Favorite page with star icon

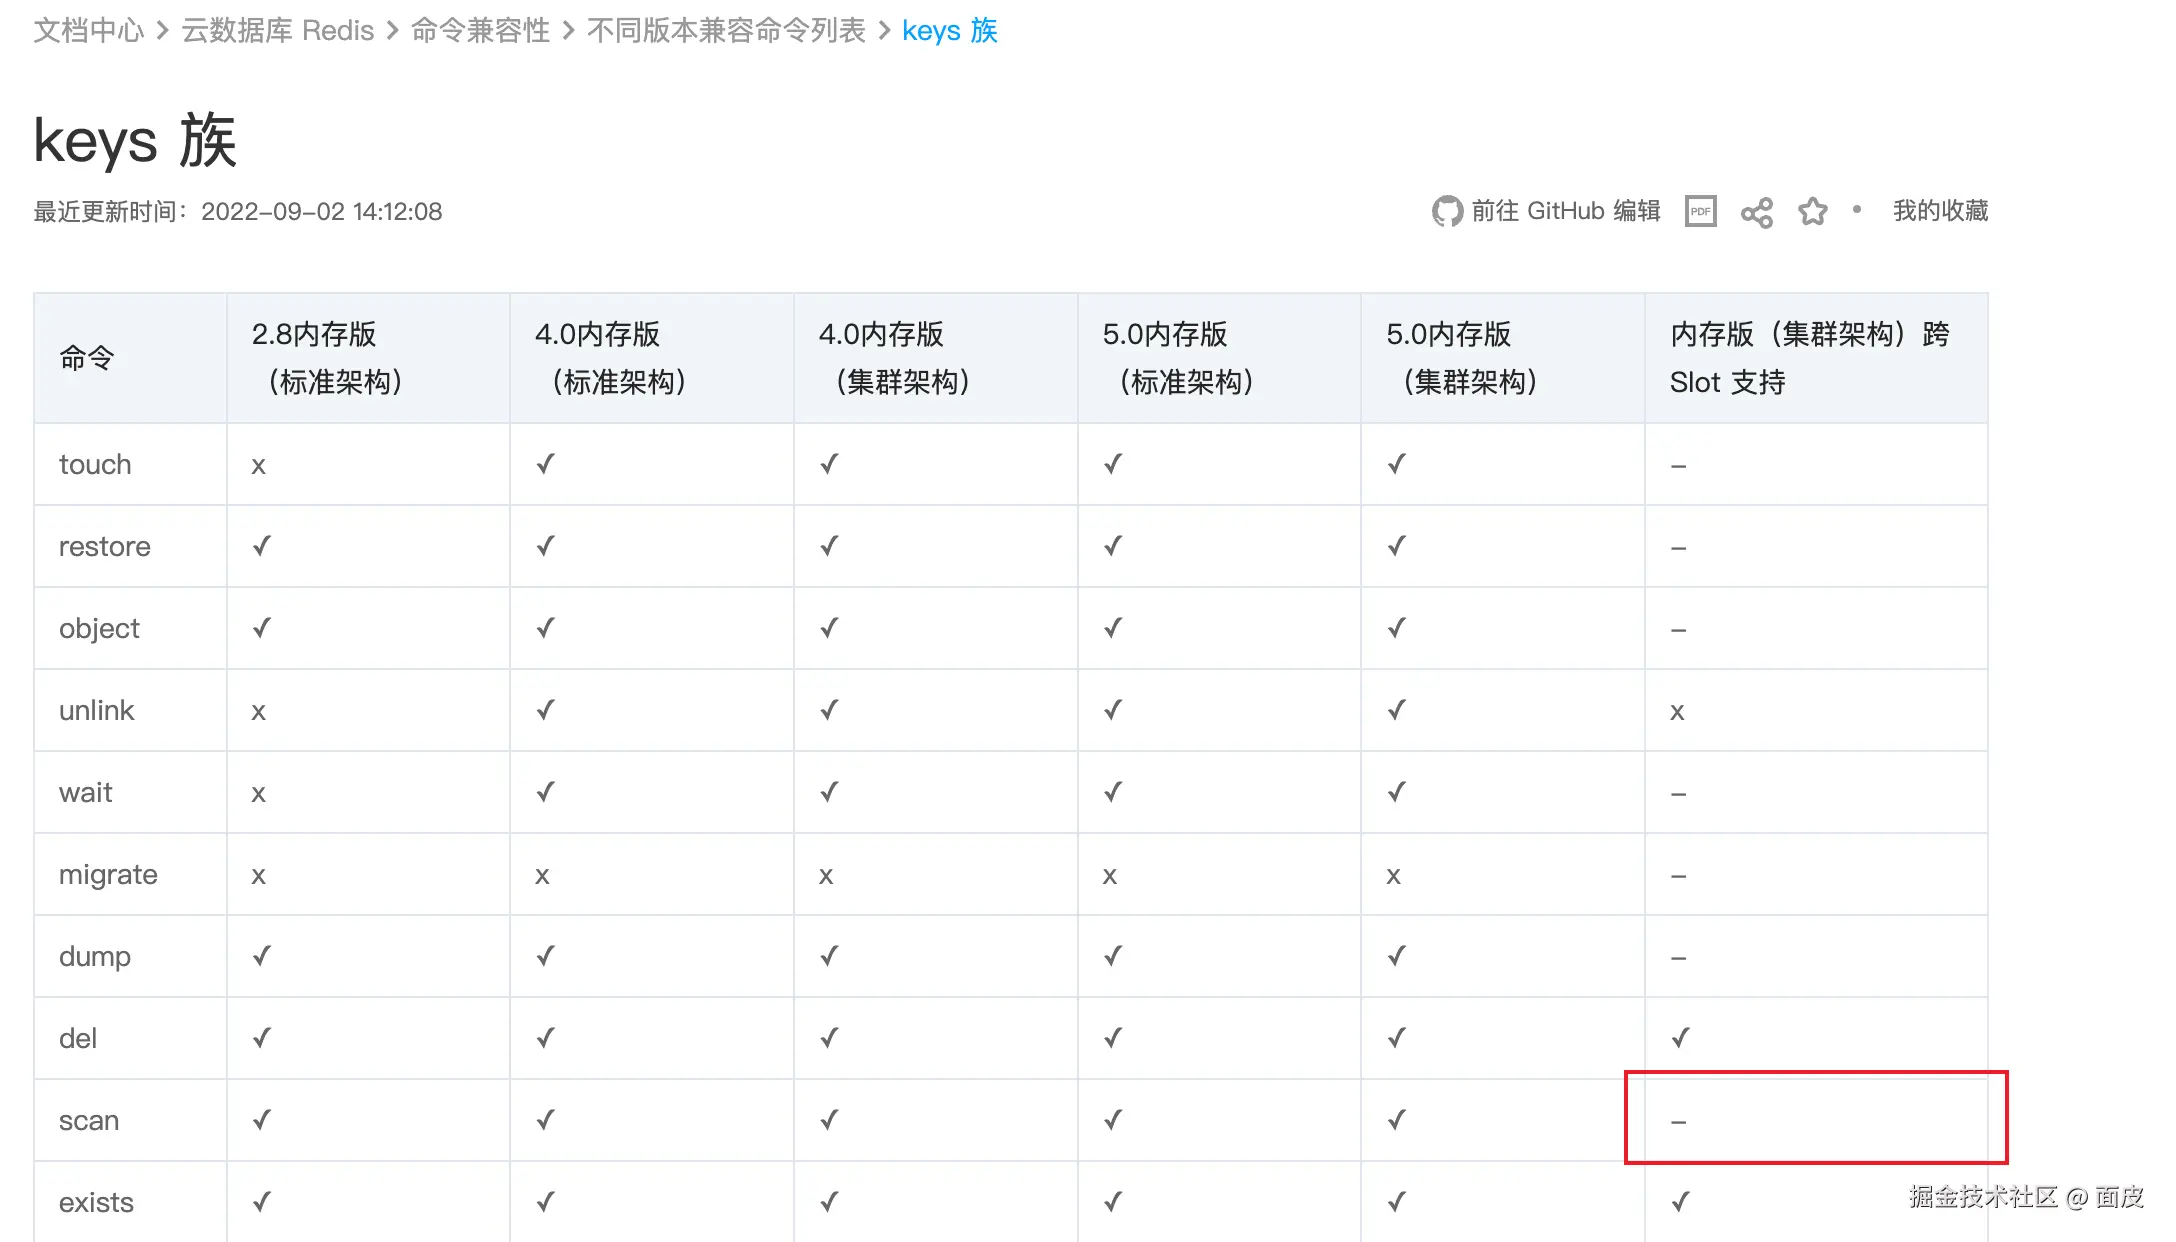(x=1812, y=211)
